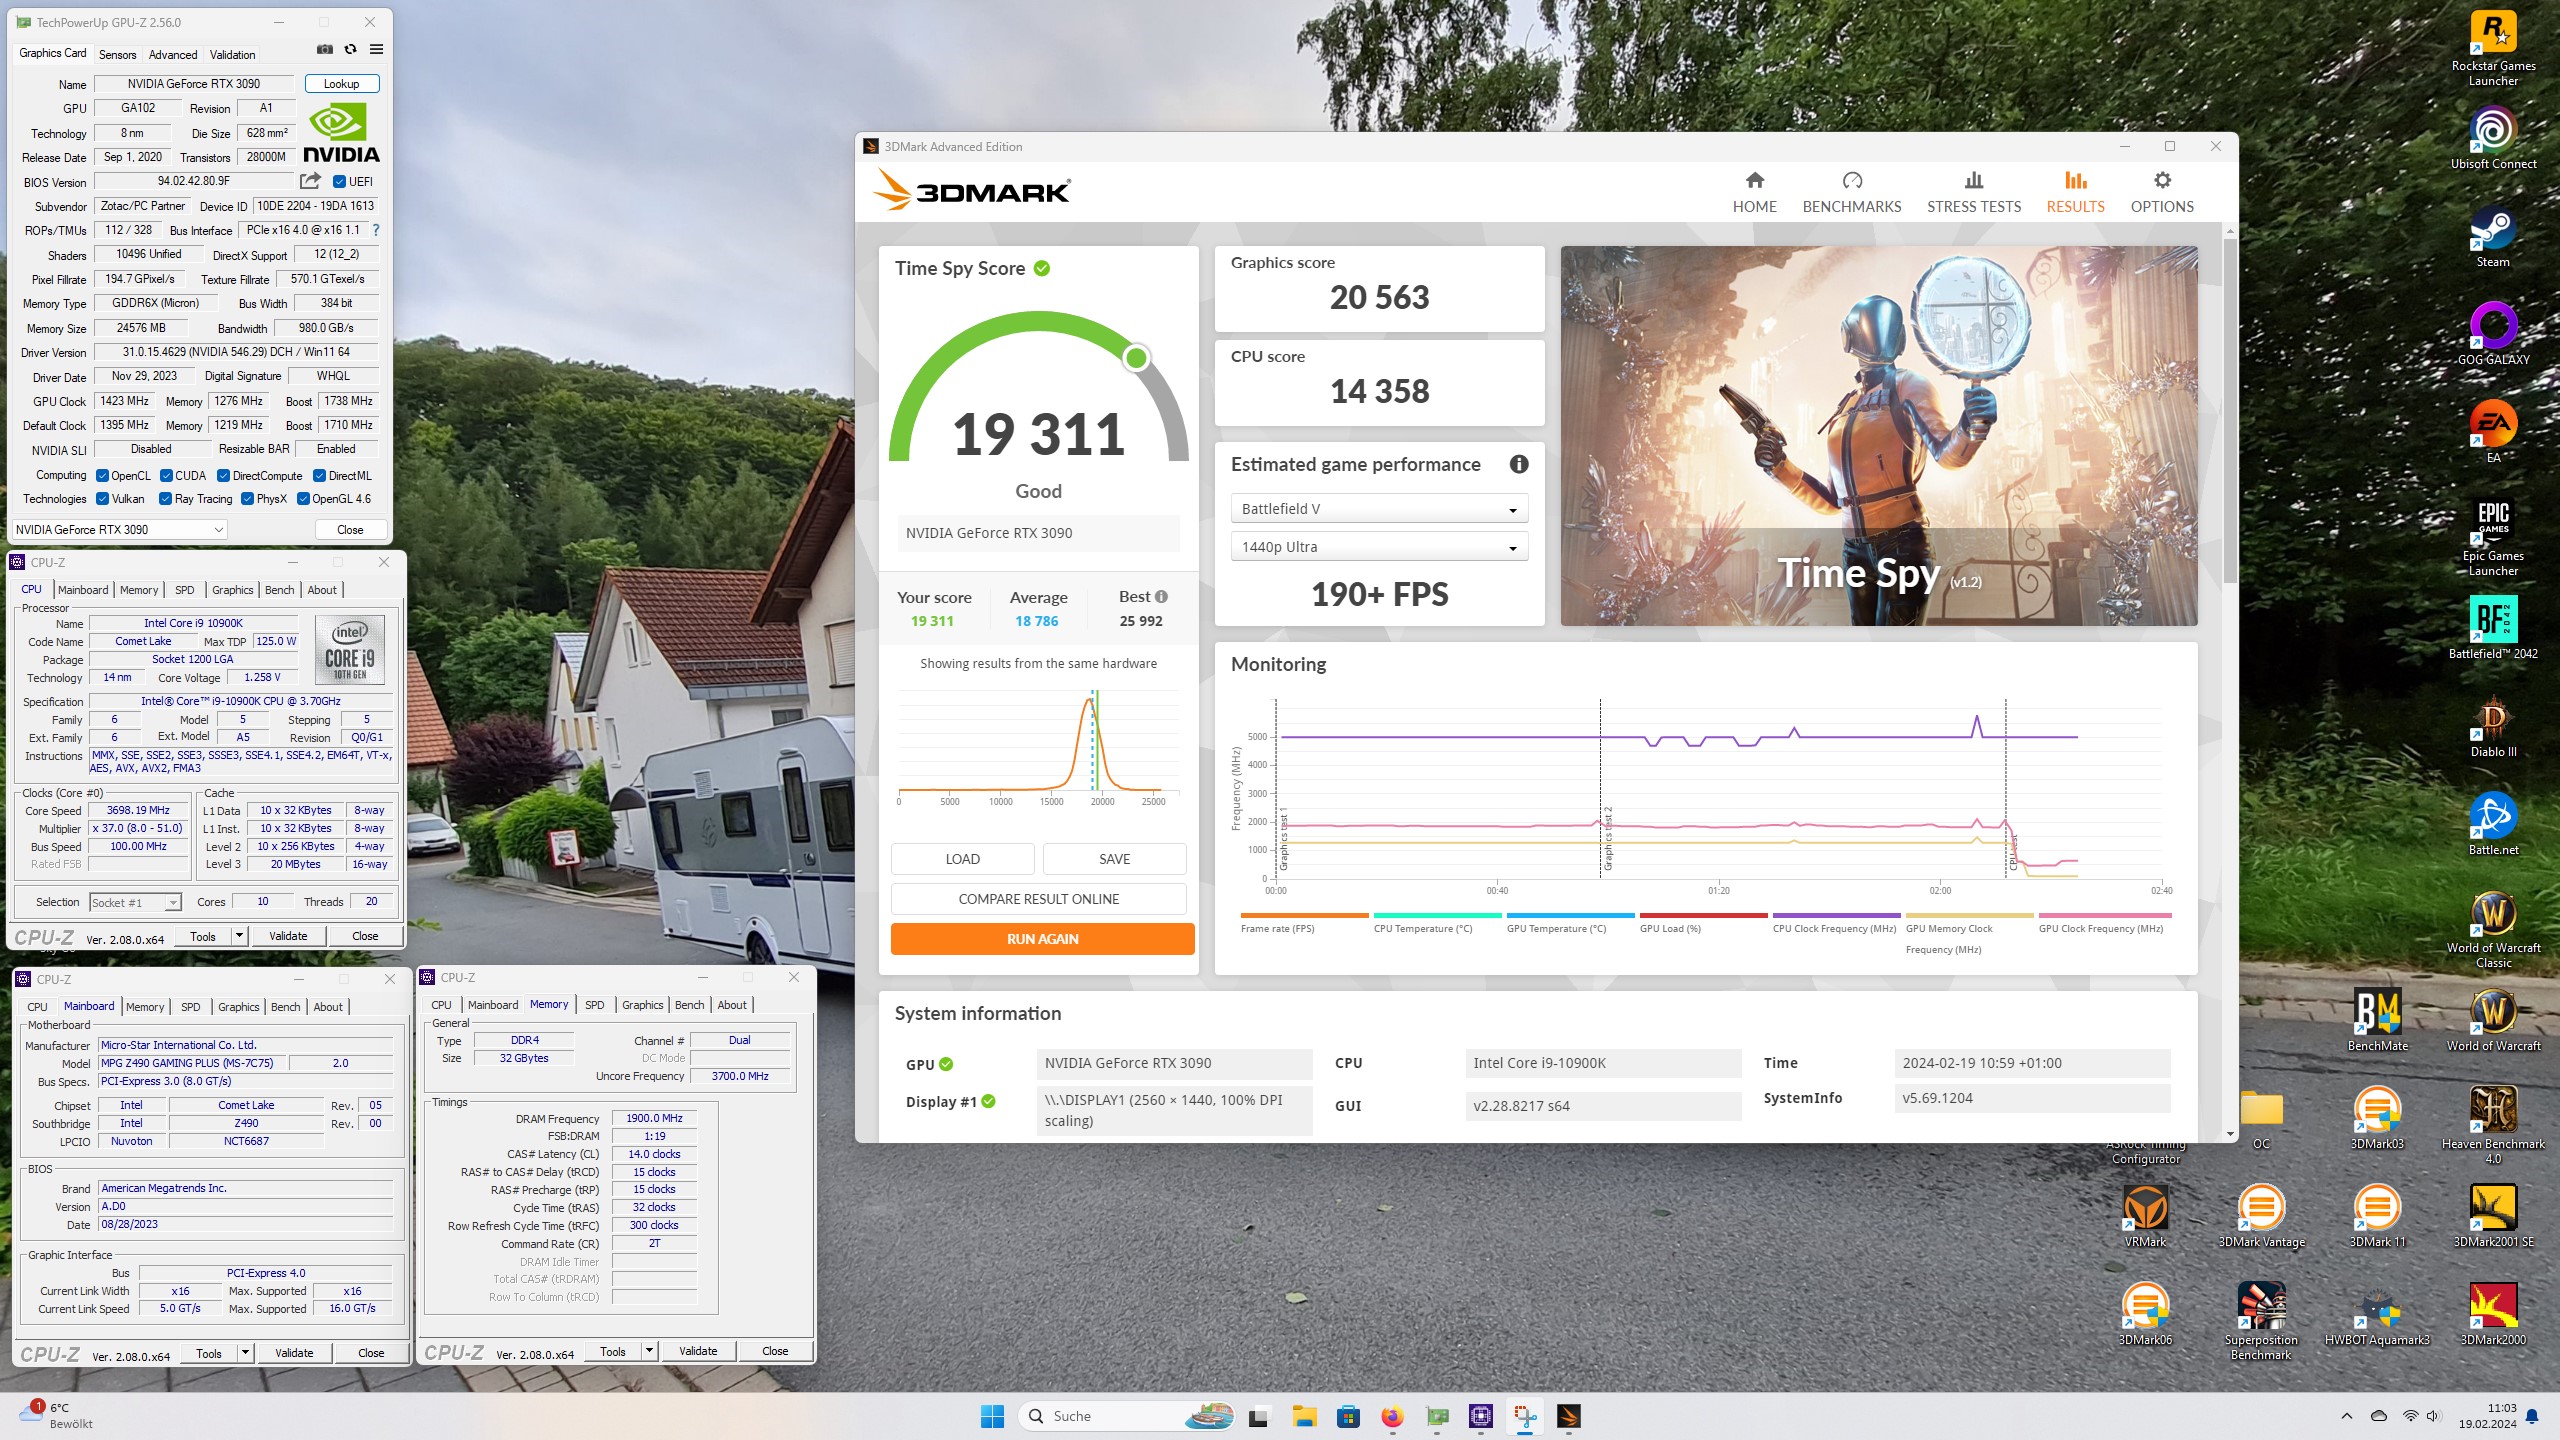Open BenchMate desktop icon
The height and width of the screenshot is (1440, 2560).
tap(2378, 1021)
